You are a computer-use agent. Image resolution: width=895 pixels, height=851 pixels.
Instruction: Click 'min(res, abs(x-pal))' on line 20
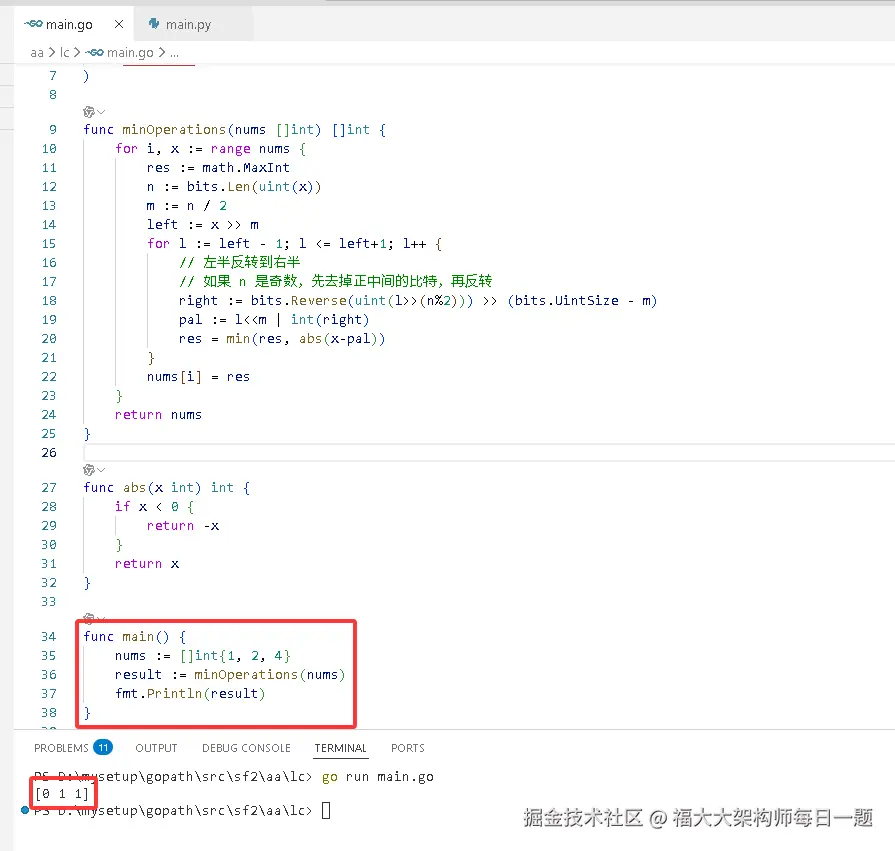click(x=306, y=339)
